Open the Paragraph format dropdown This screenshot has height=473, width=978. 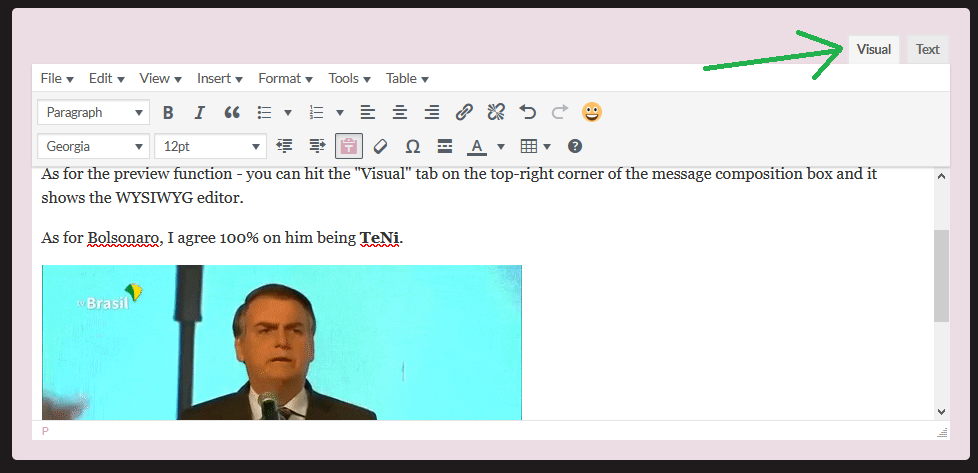click(94, 113)
